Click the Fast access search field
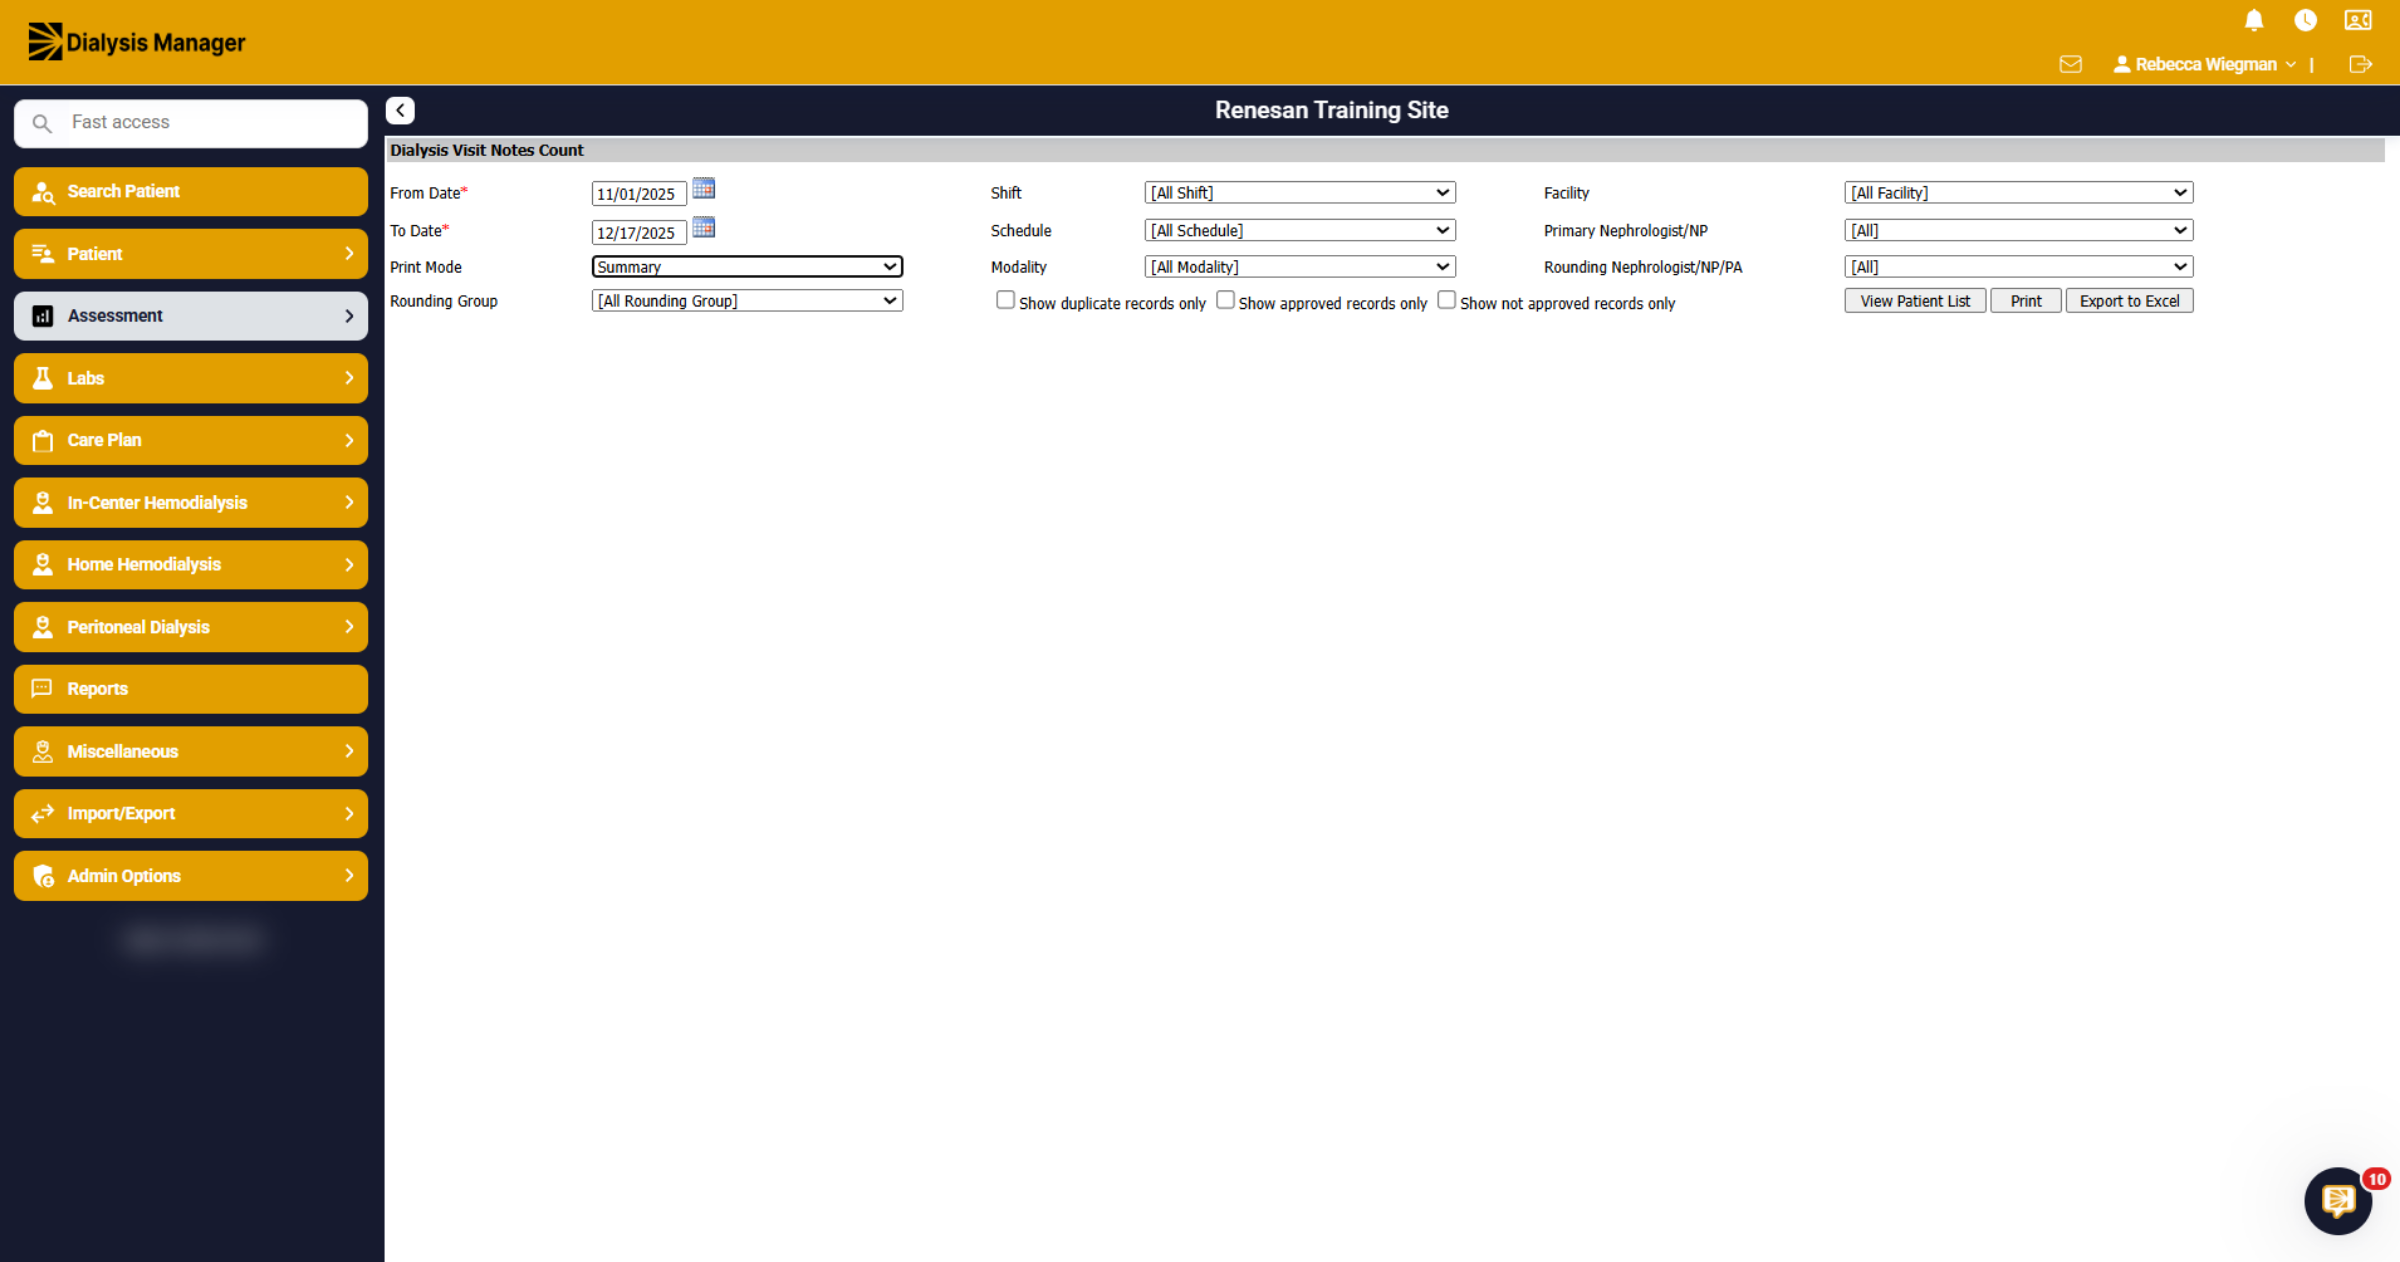The height and width of the screenshot is (1262, 2400). coord(191,123)
